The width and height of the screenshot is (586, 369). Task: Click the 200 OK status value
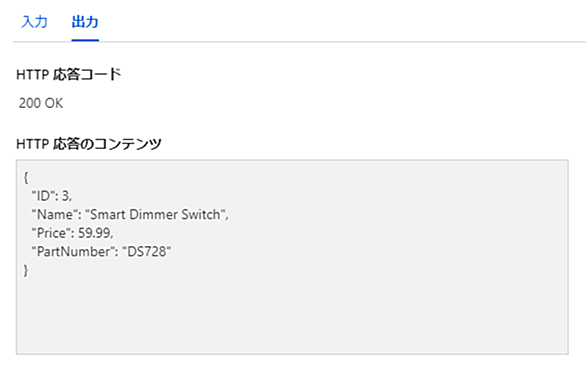[41, 103]
